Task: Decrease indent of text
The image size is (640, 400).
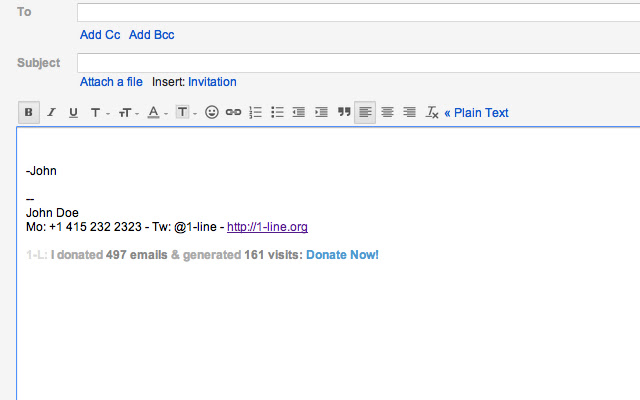Action: [x=299, y=113]
